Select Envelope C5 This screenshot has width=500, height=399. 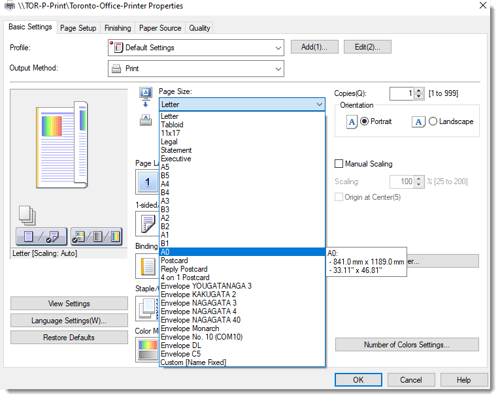(242, 354)
